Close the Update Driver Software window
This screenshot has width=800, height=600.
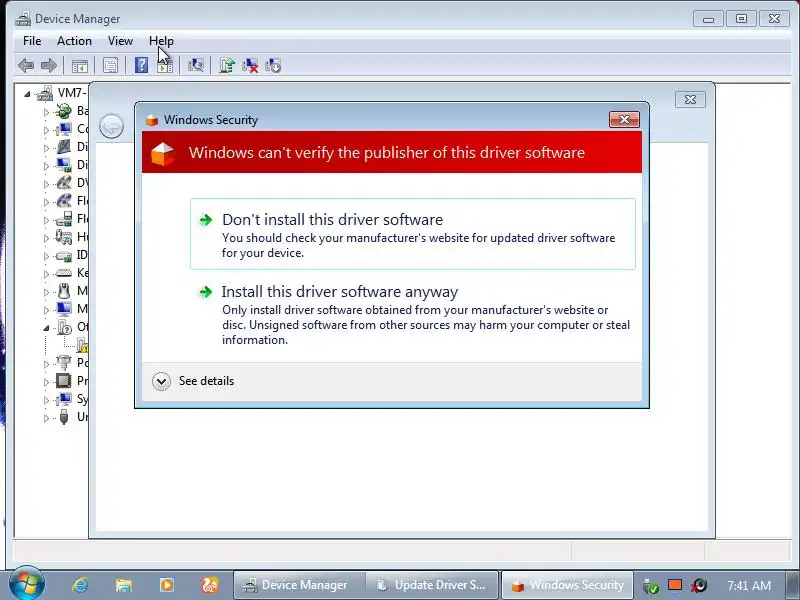pyautogui.click(x=690, y=99)
